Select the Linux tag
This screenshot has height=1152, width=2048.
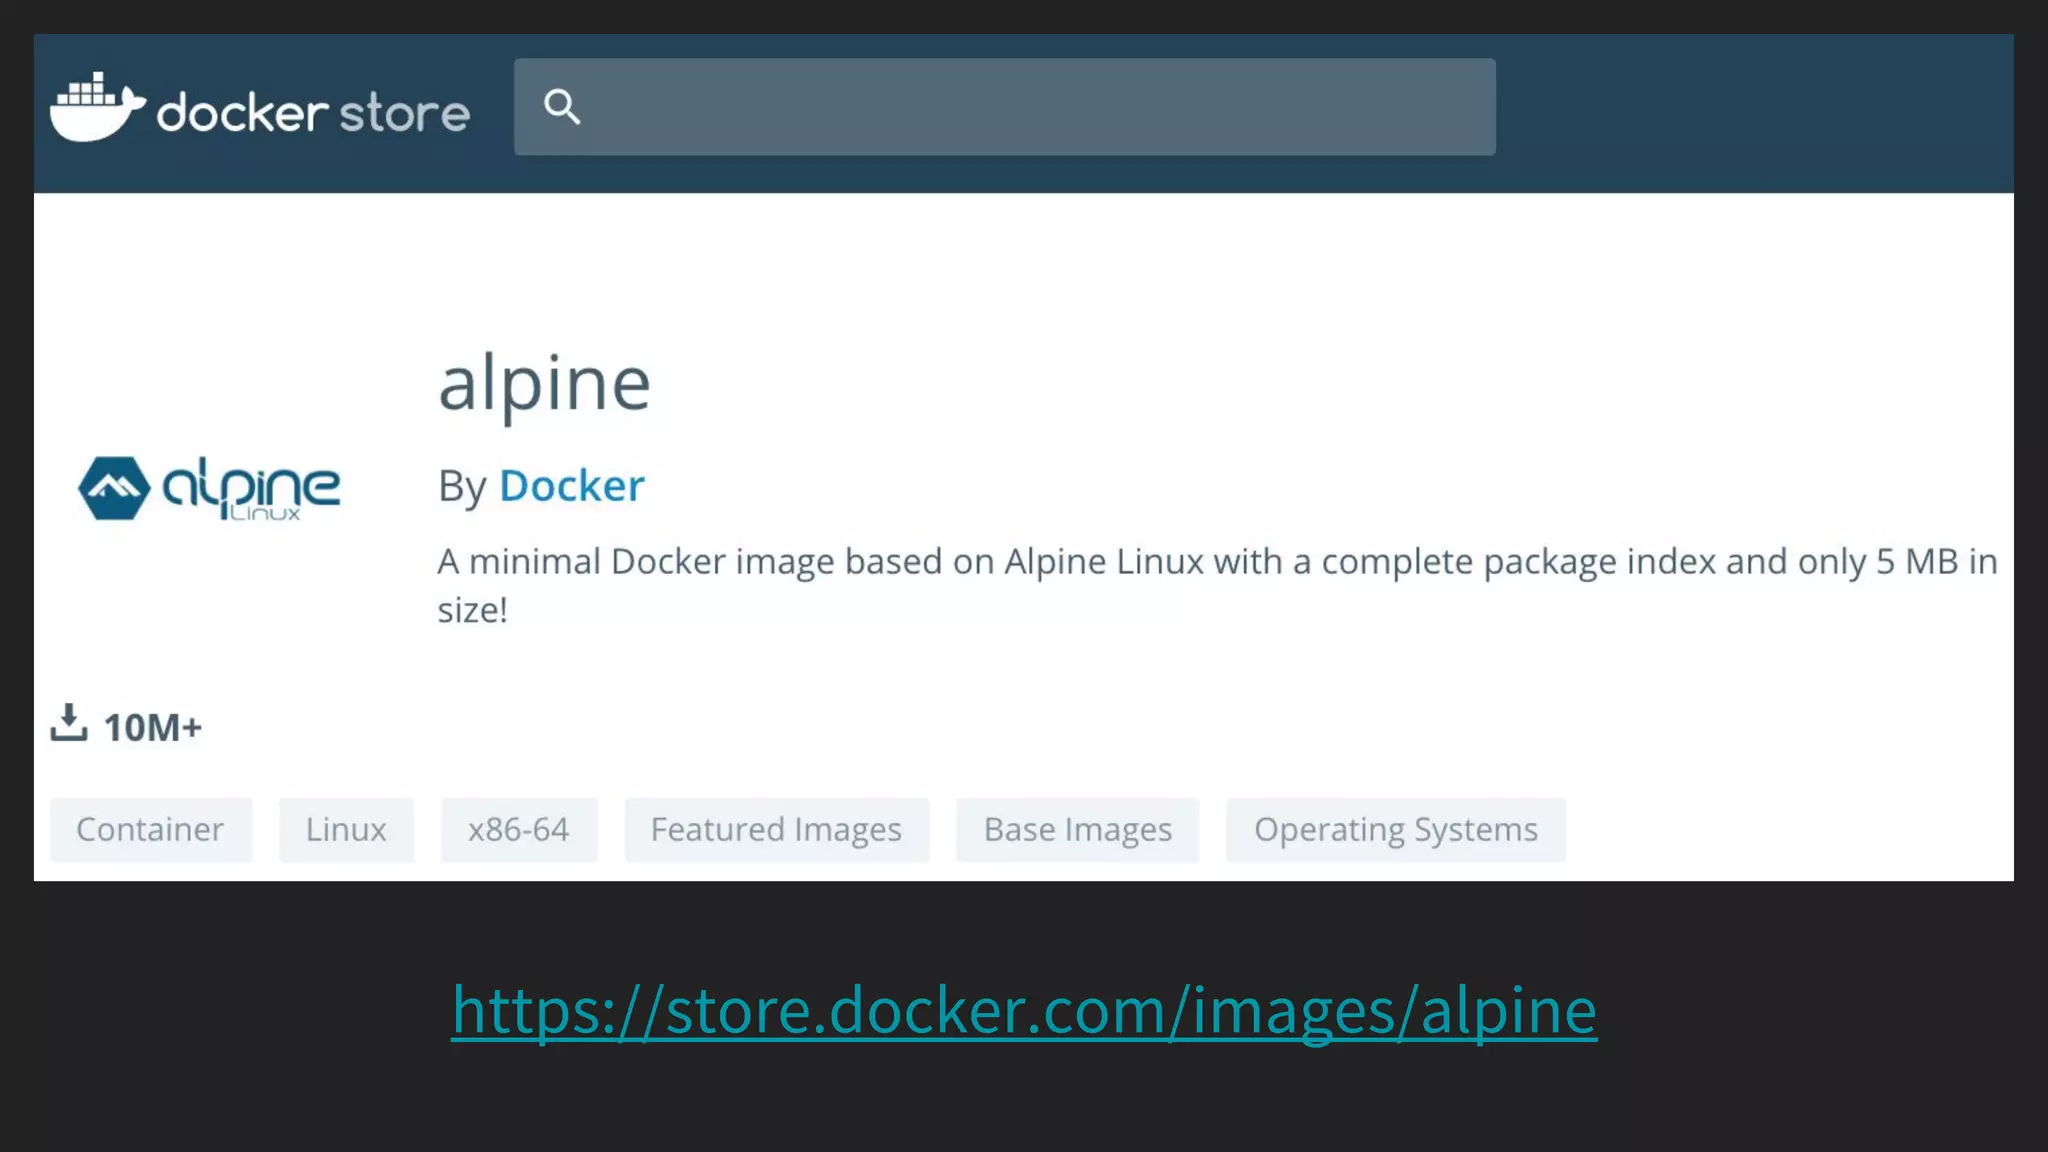(x=346, y=829)
